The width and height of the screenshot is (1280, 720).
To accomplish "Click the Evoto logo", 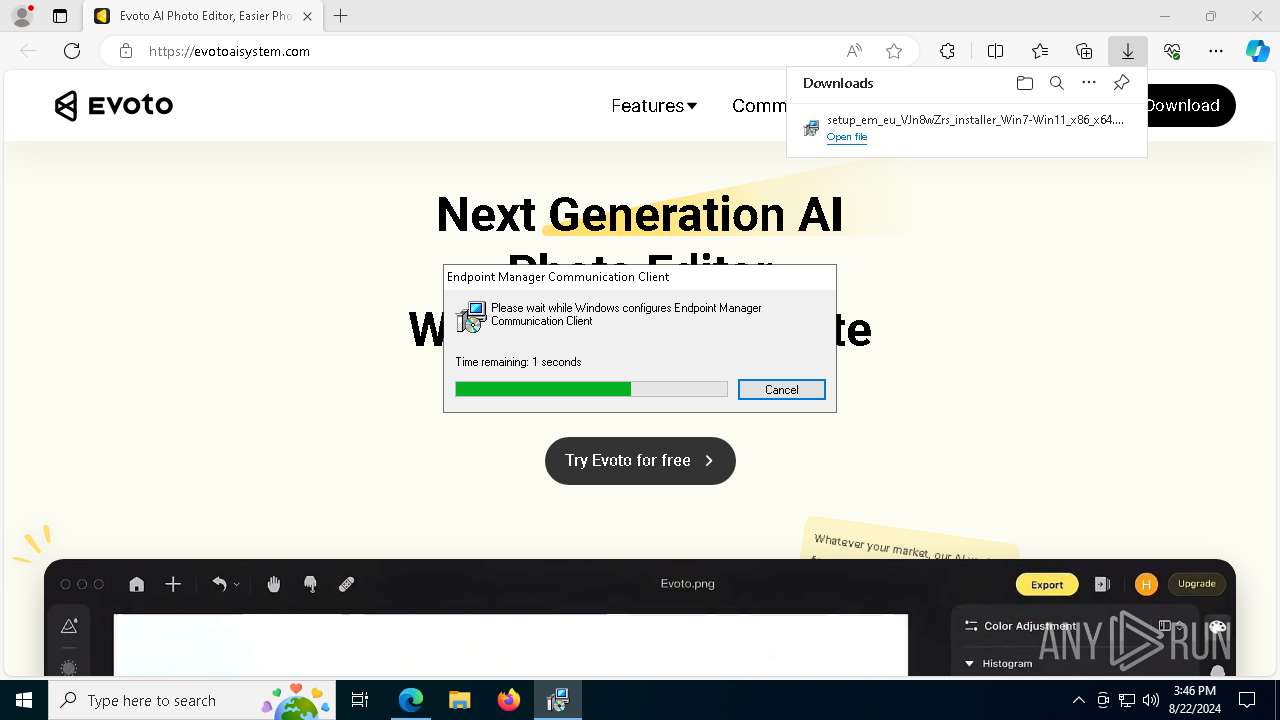I will 114,105.
